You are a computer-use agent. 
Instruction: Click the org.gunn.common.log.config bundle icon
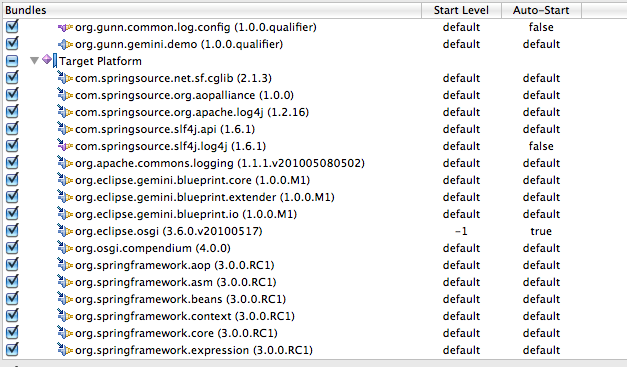click(65, 27)
